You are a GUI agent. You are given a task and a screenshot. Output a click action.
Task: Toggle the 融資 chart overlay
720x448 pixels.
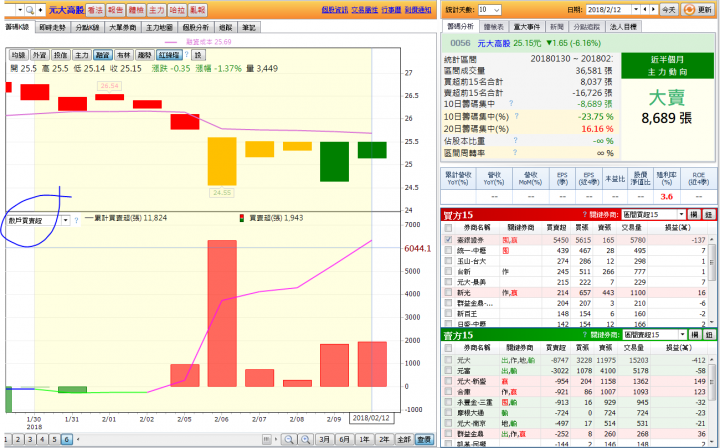click(x=102, y=55)
